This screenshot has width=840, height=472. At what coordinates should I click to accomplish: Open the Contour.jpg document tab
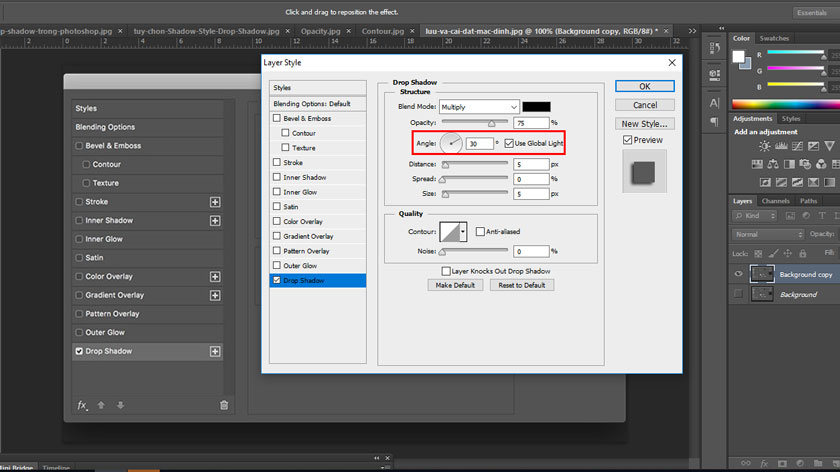click(382, 31)
